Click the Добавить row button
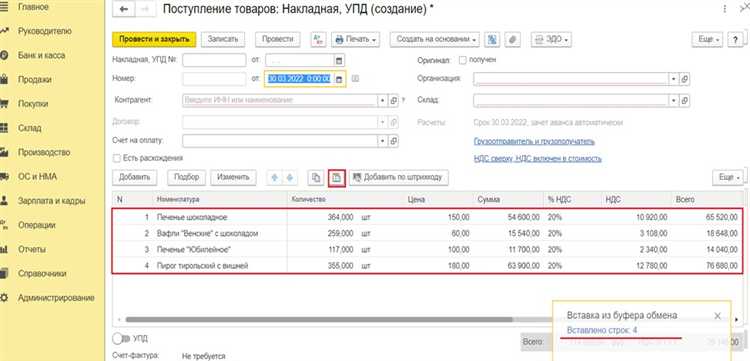The width and height of the screenshot is (750, 361). click(134, 177)
